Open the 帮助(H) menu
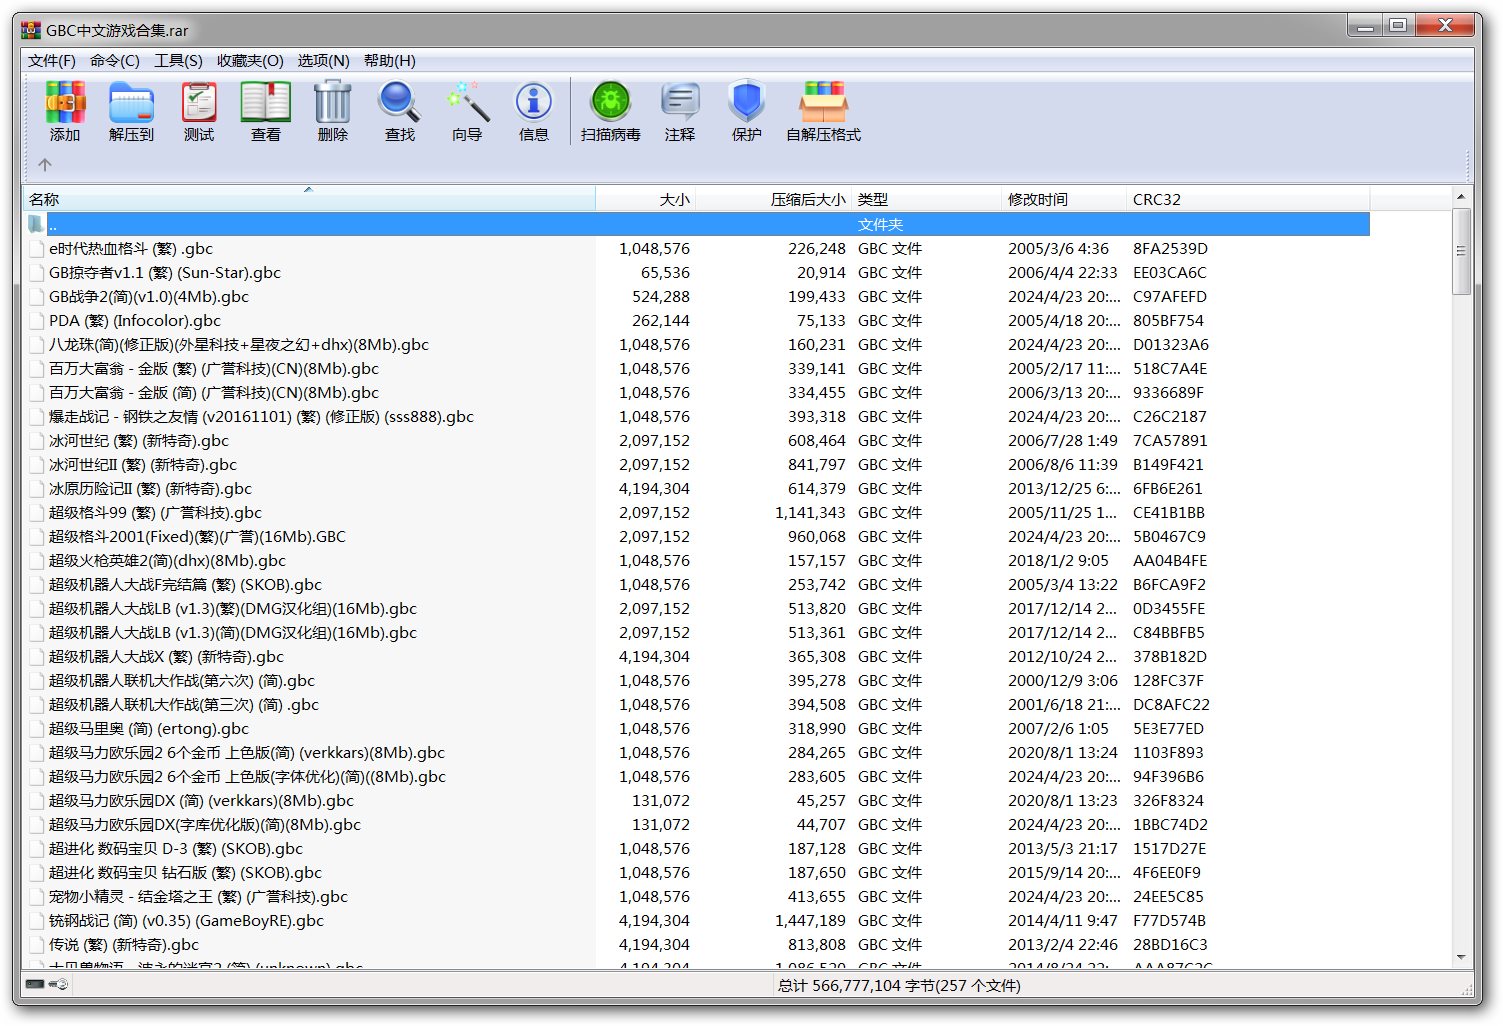This screenshot has width=1503, height=1026. pos(390,61)
